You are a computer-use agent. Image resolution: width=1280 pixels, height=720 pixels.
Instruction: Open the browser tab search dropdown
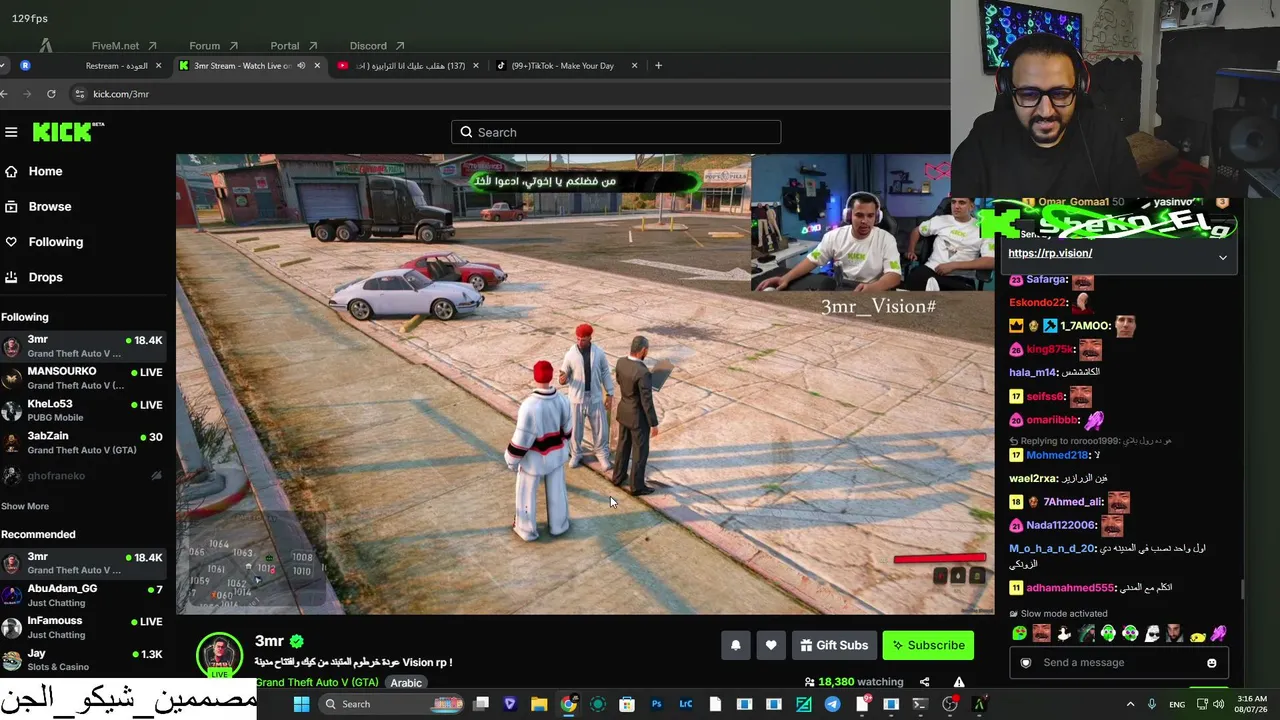click(x=4, y=66)
